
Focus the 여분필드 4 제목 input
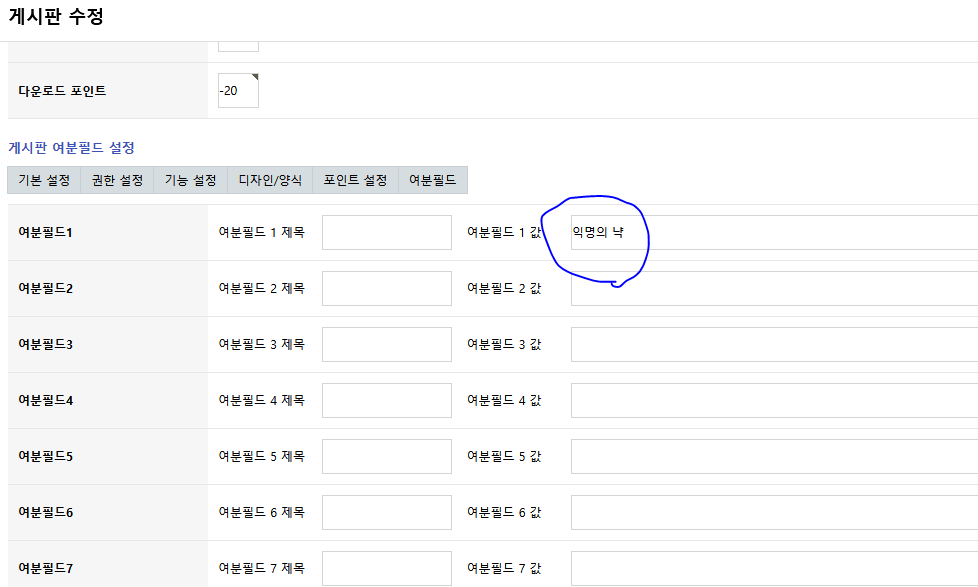[x=386, y=401]
